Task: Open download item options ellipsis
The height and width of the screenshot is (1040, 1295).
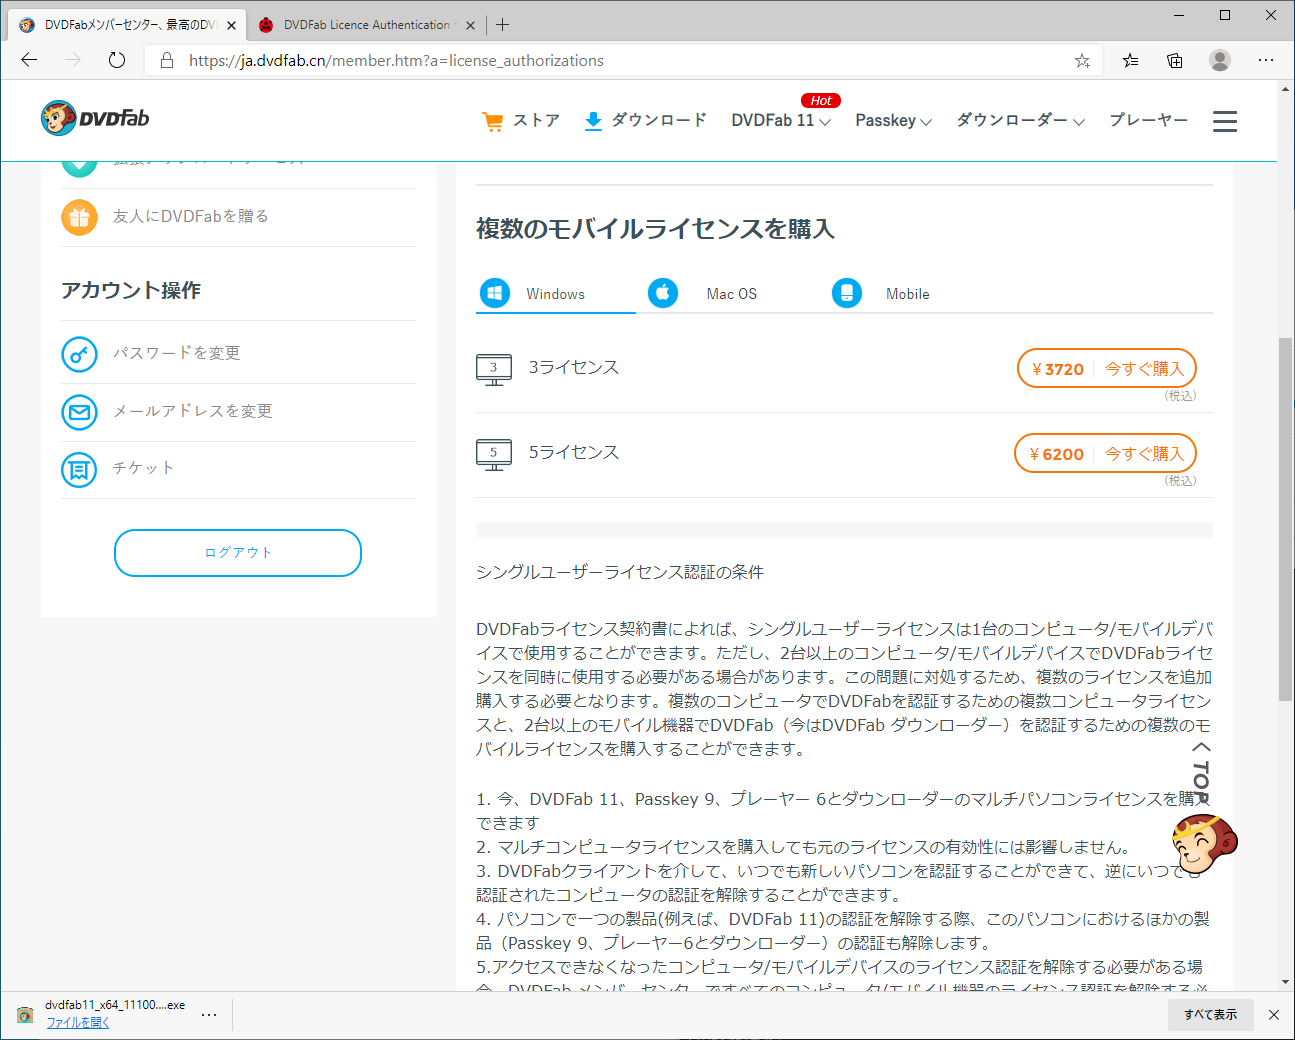Action: [209, 1015]
